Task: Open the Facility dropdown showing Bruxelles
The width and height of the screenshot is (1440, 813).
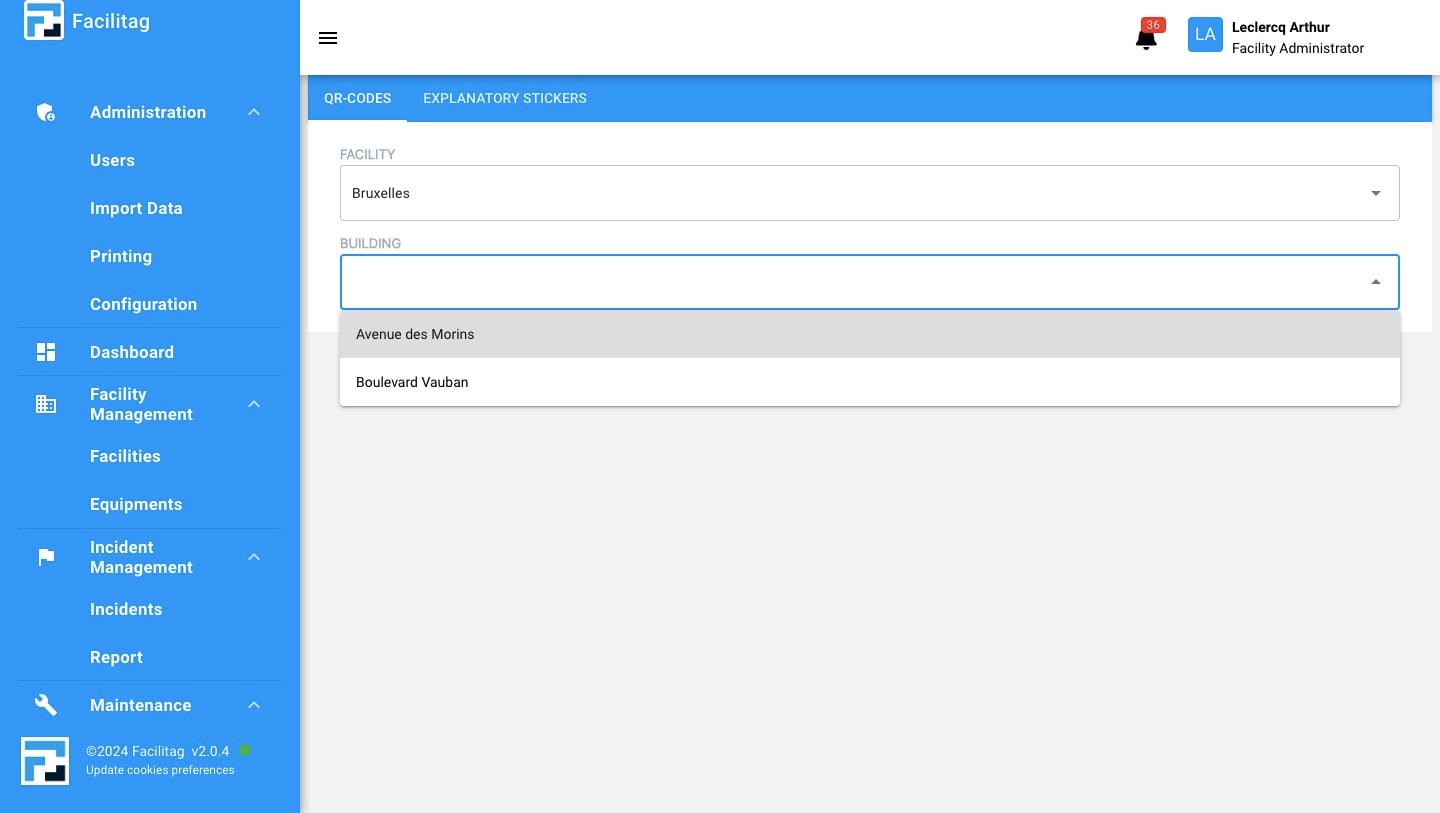Action: (868, 193)
